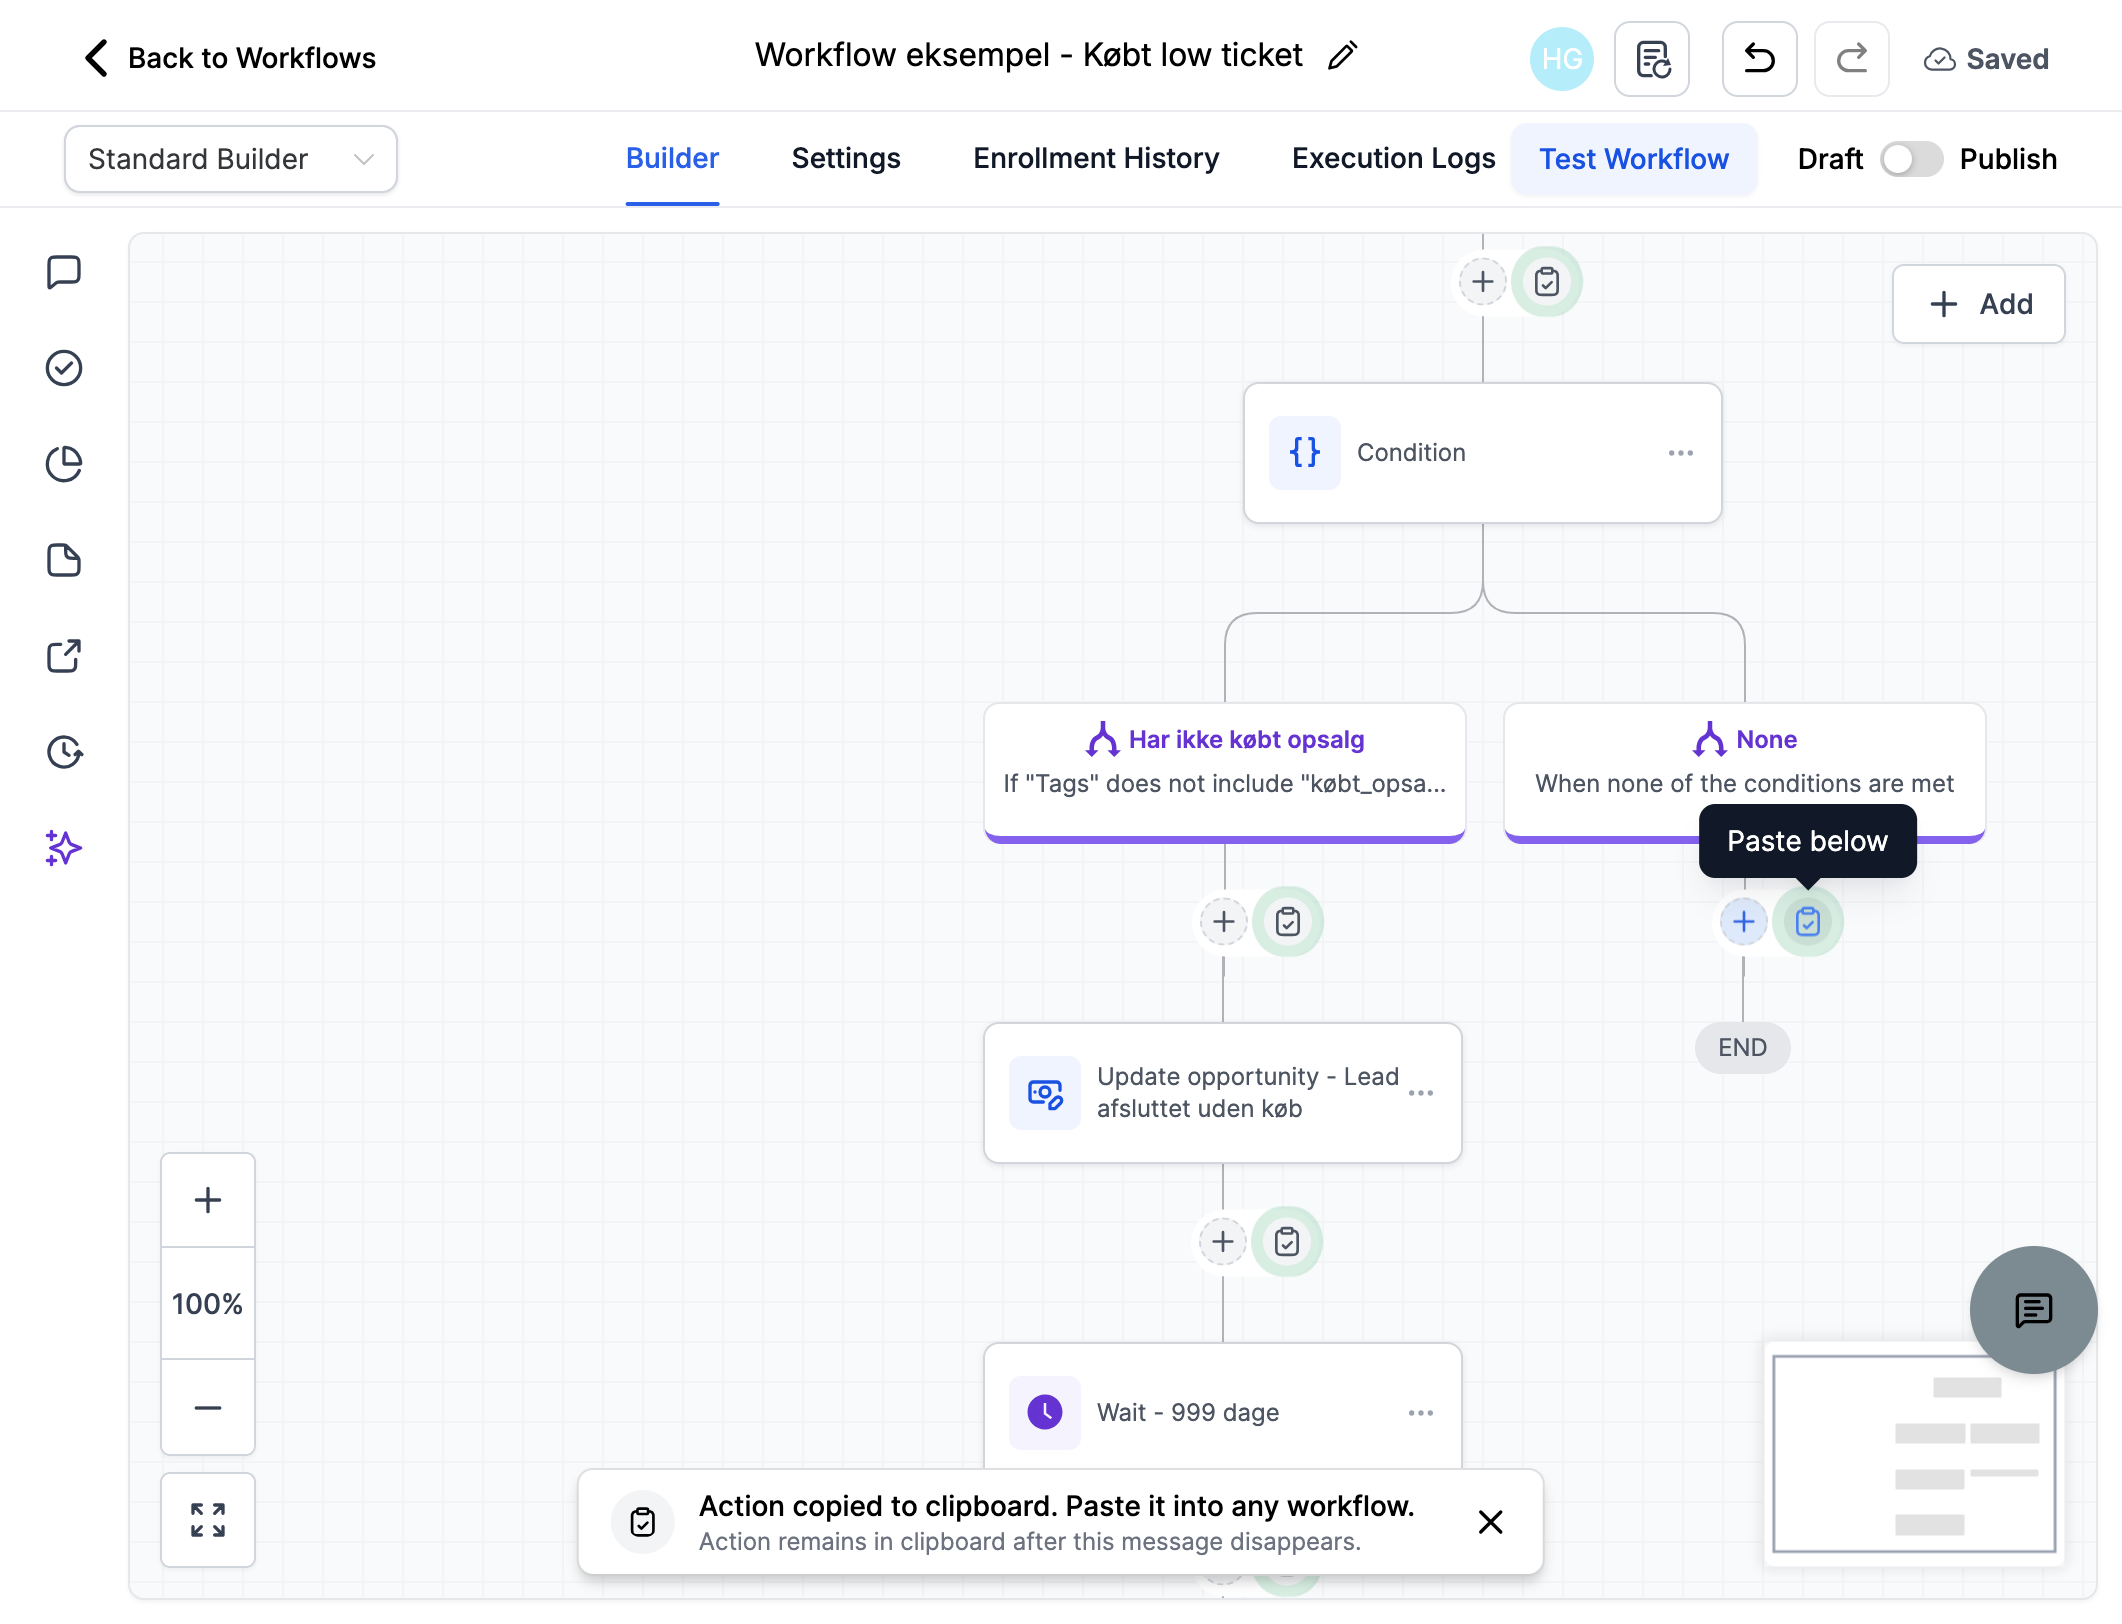Click the external link sidebar icon
The height and width of the screenshot is (1624, 2122).
tap(64, 656)
